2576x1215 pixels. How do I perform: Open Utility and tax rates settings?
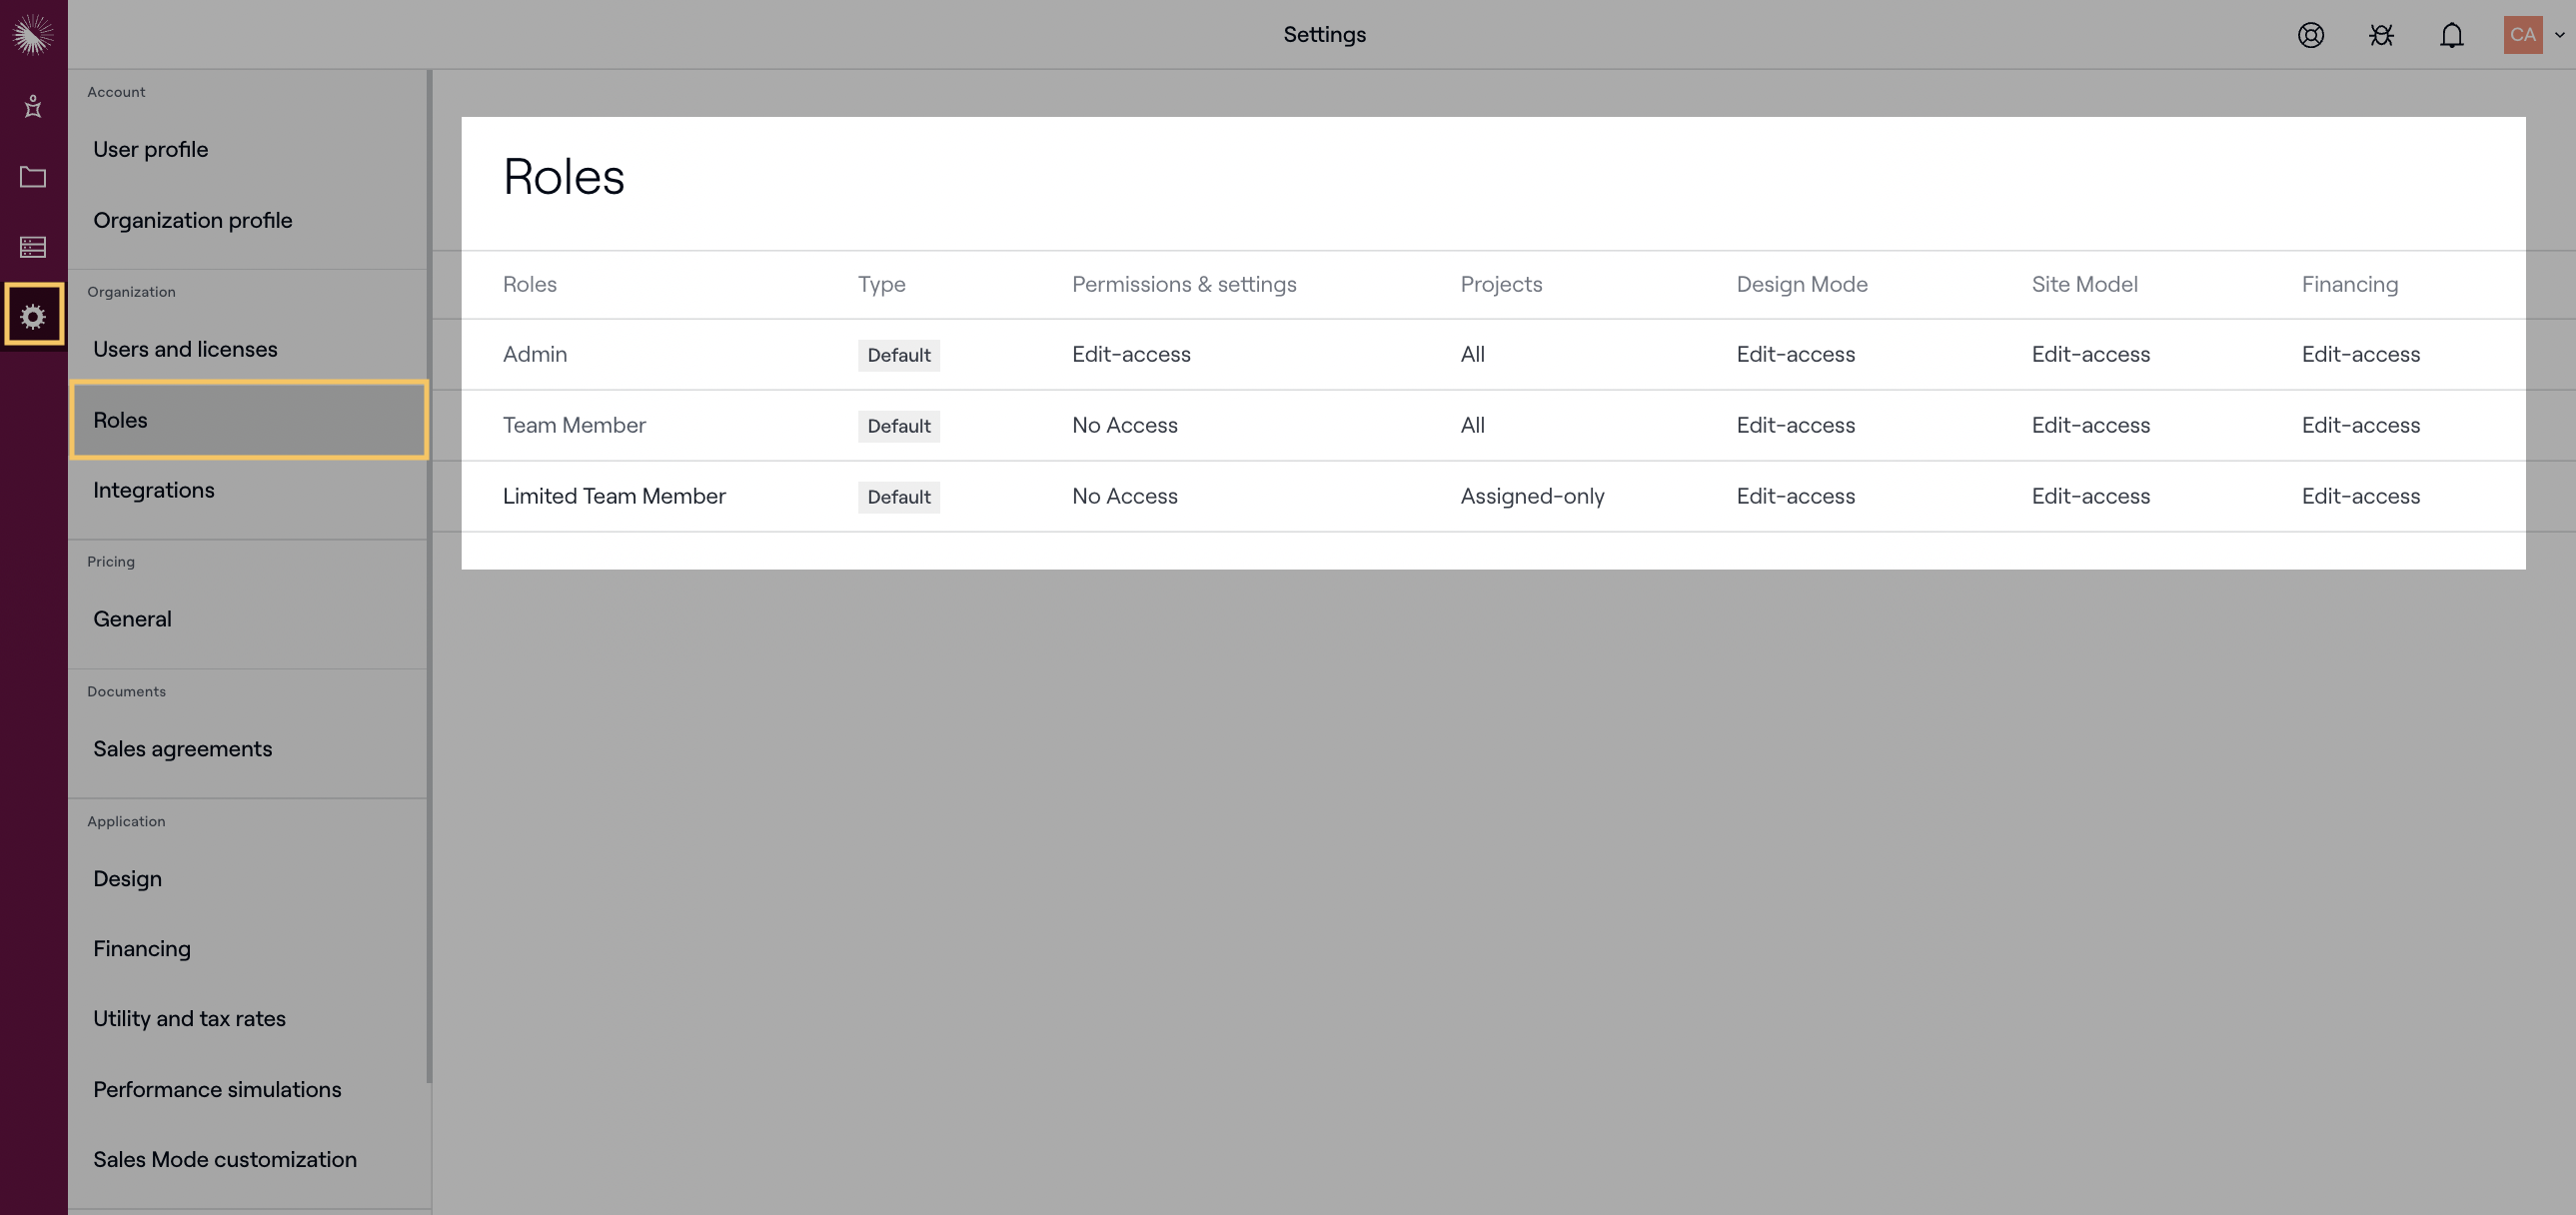point(189,1019)
